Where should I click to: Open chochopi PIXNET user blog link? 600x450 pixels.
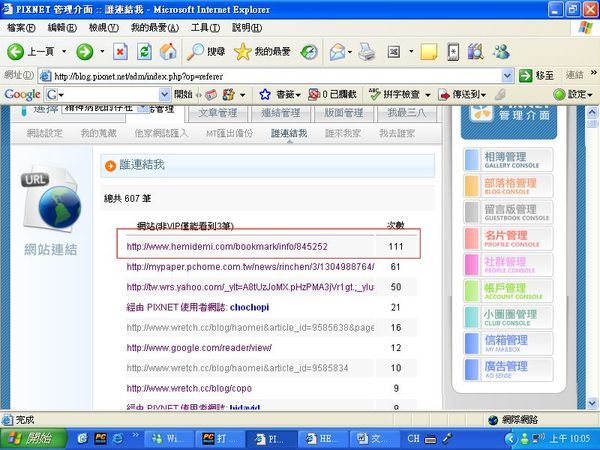[x=249, y=307]
